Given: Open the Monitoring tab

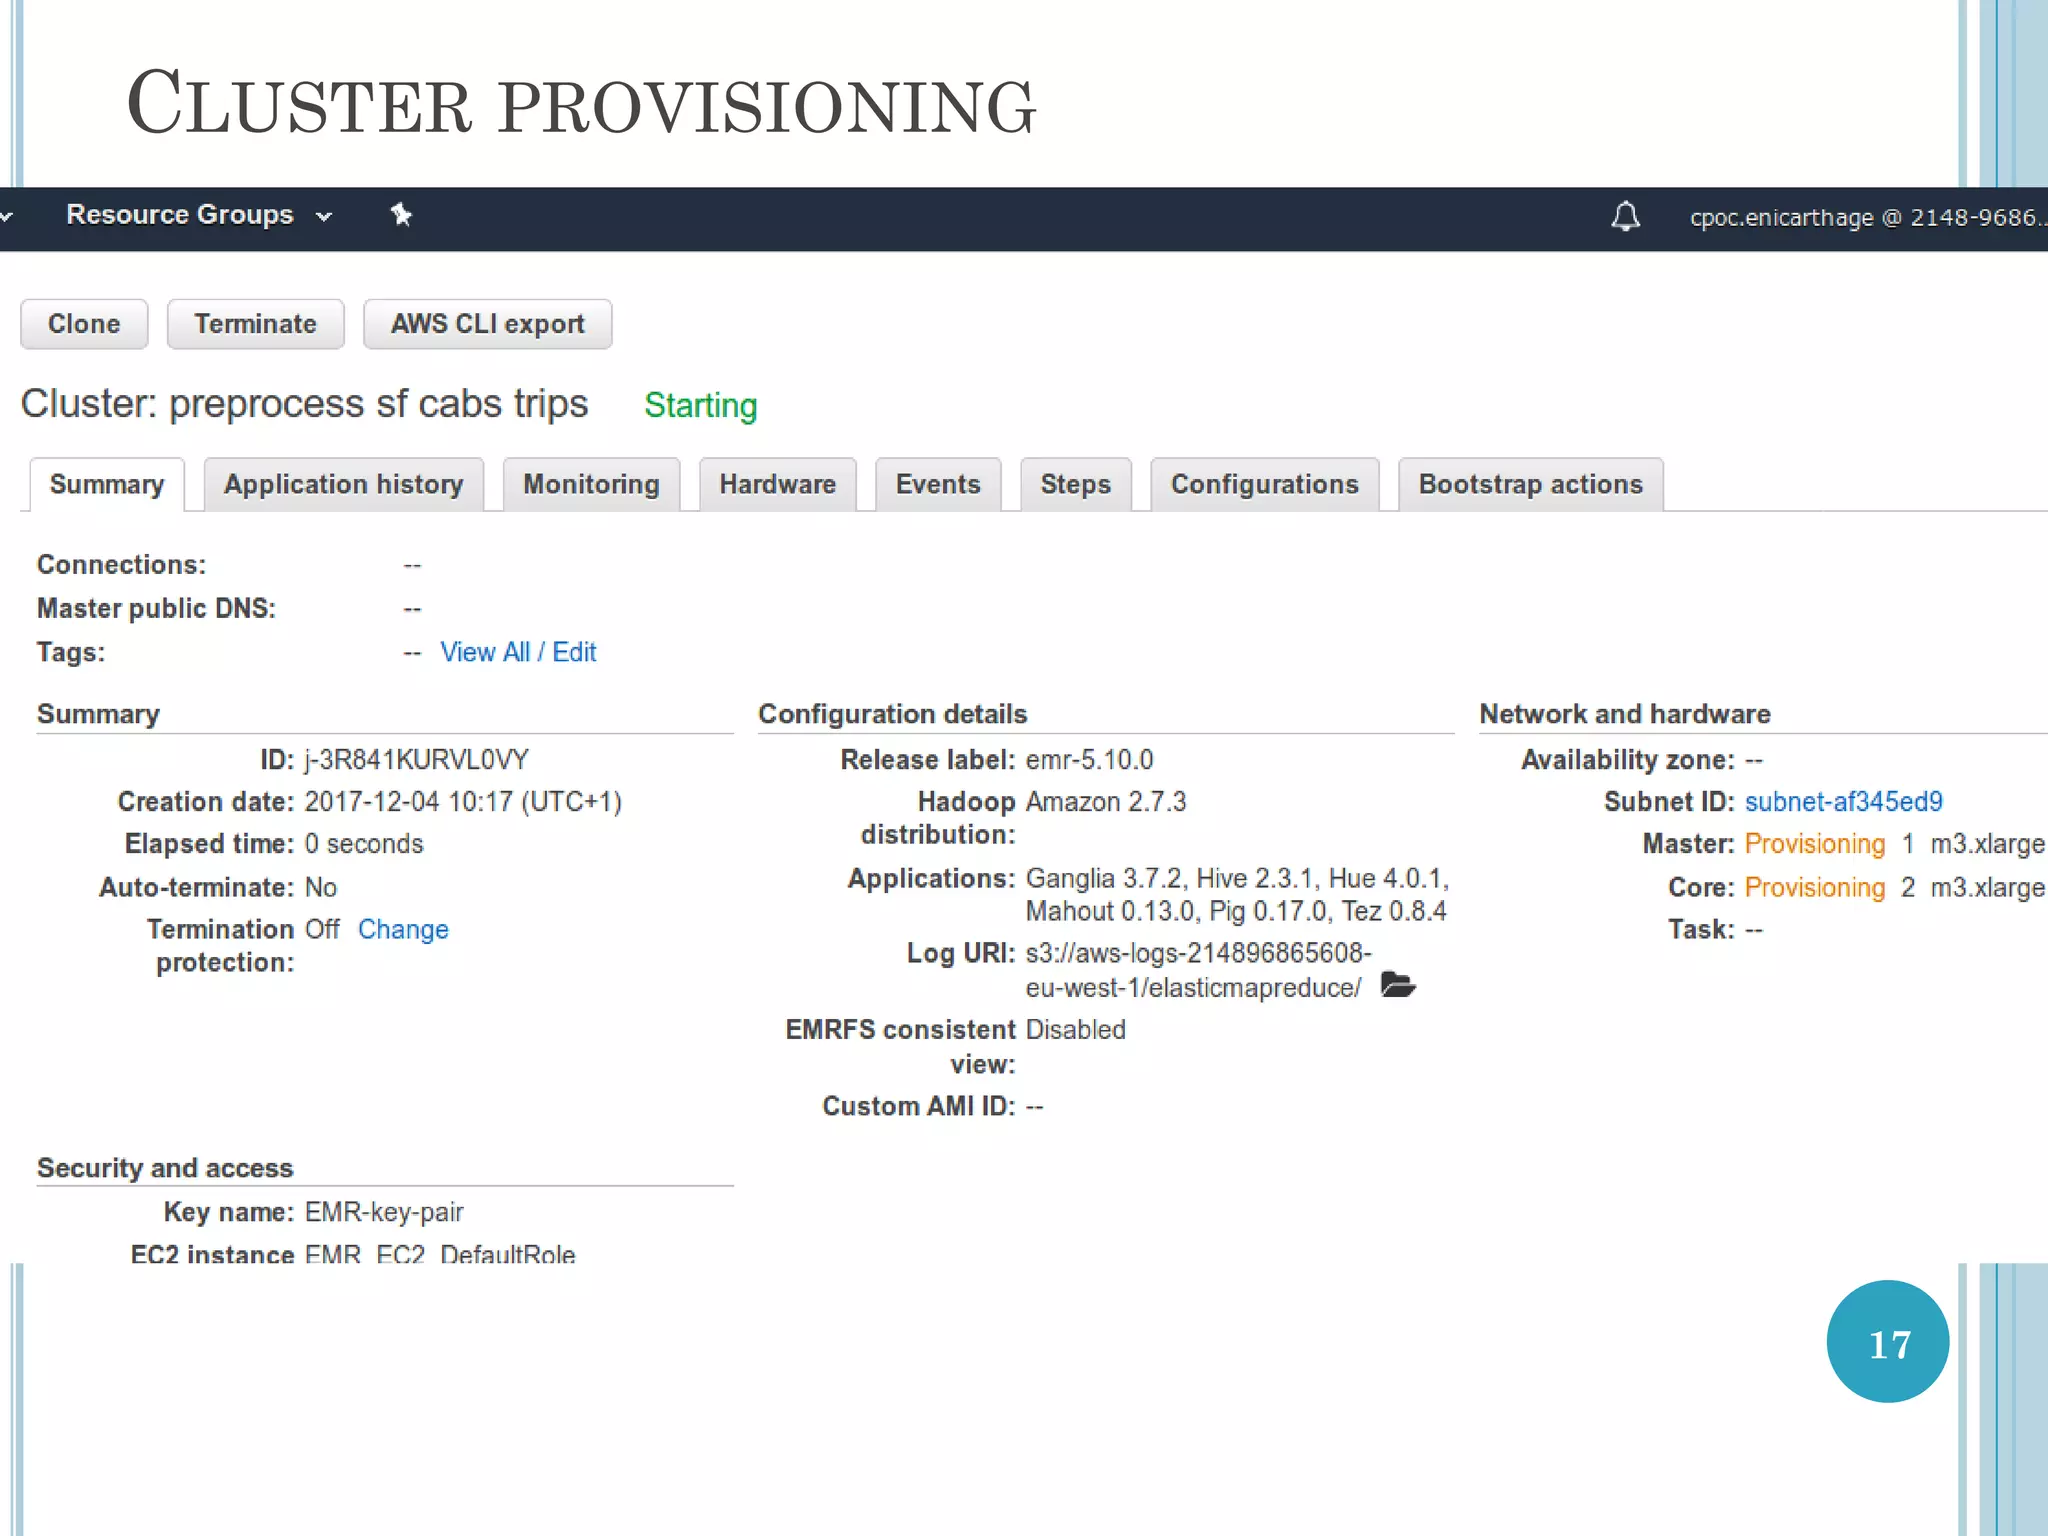Looking at the screenshot, I should pyautogui.click(x=591, y=484).
